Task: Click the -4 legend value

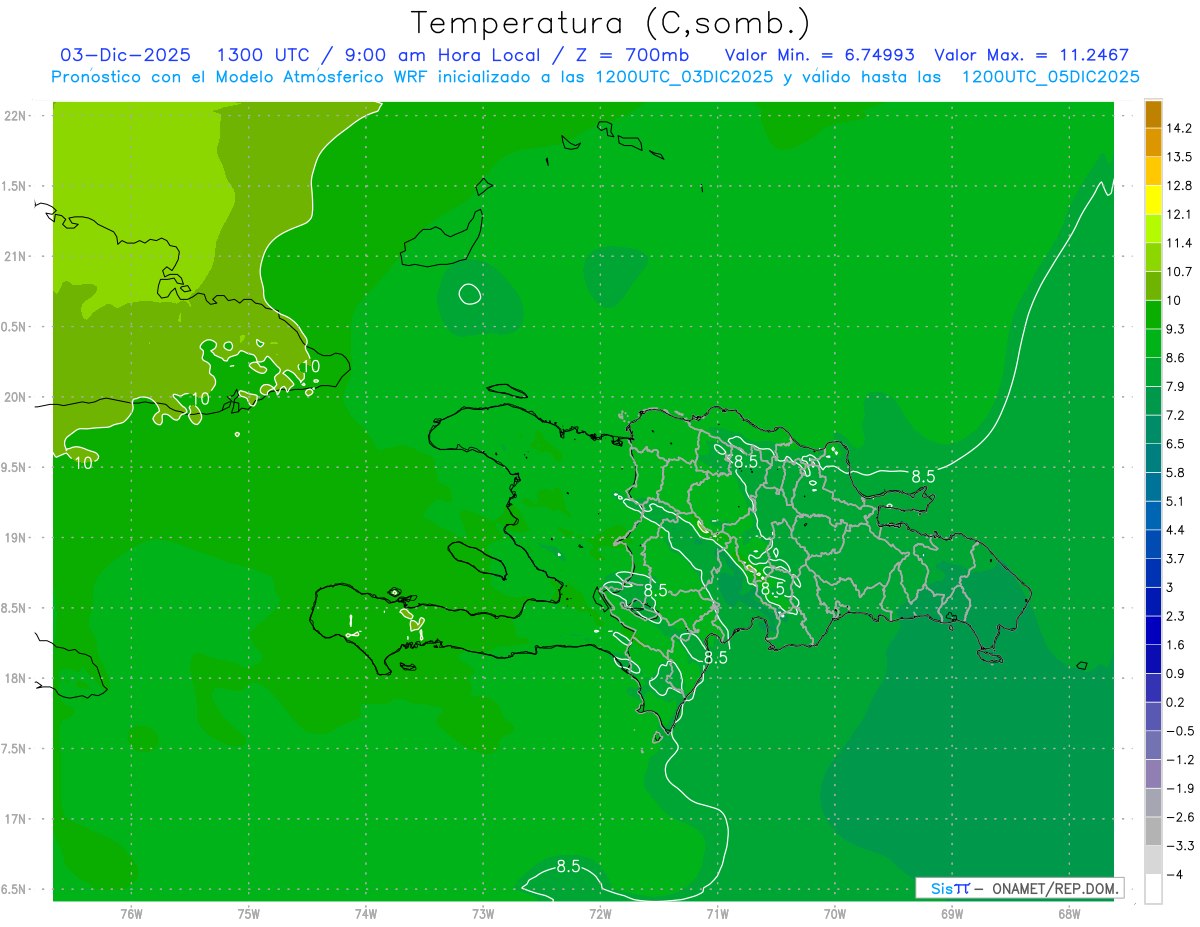Action: click(1175, 875)
